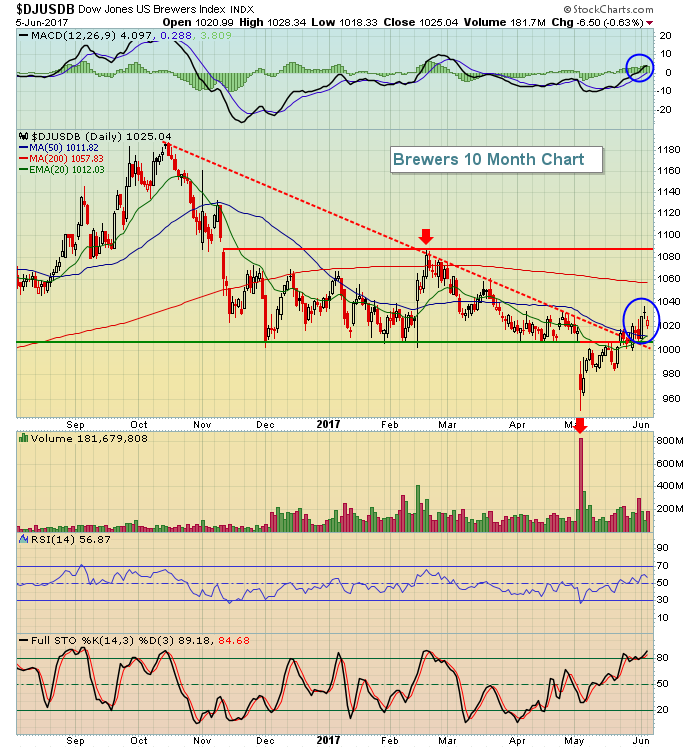Click the stochastic axis label 20
Viewport: 700px width, 748px height.
(663, 710)
